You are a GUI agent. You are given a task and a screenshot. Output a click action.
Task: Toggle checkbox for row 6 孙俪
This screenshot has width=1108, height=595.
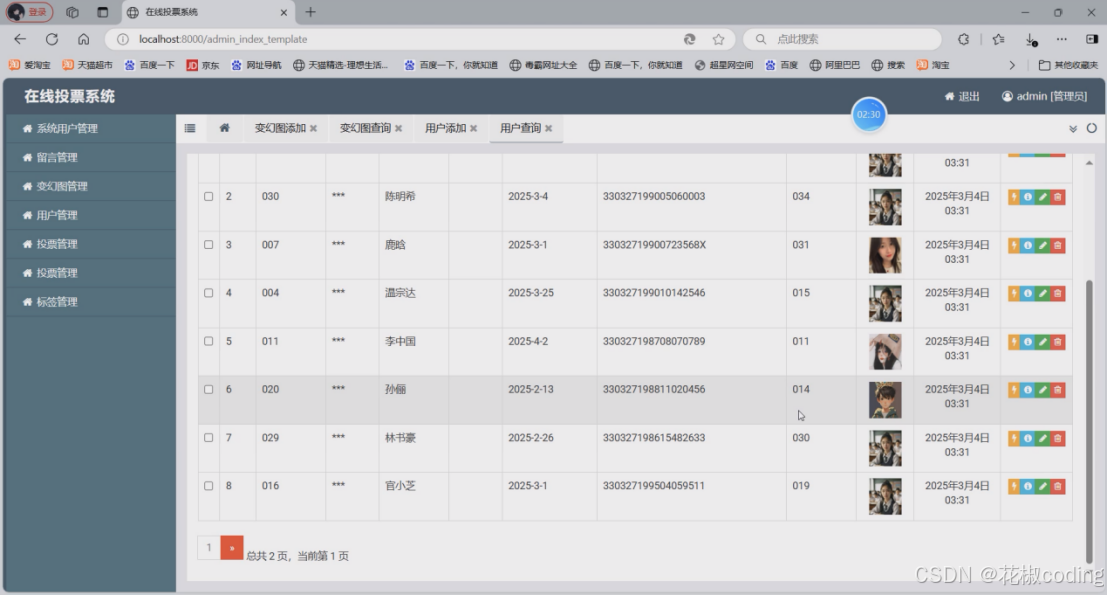pyautogui.click(x=208, y=389)
